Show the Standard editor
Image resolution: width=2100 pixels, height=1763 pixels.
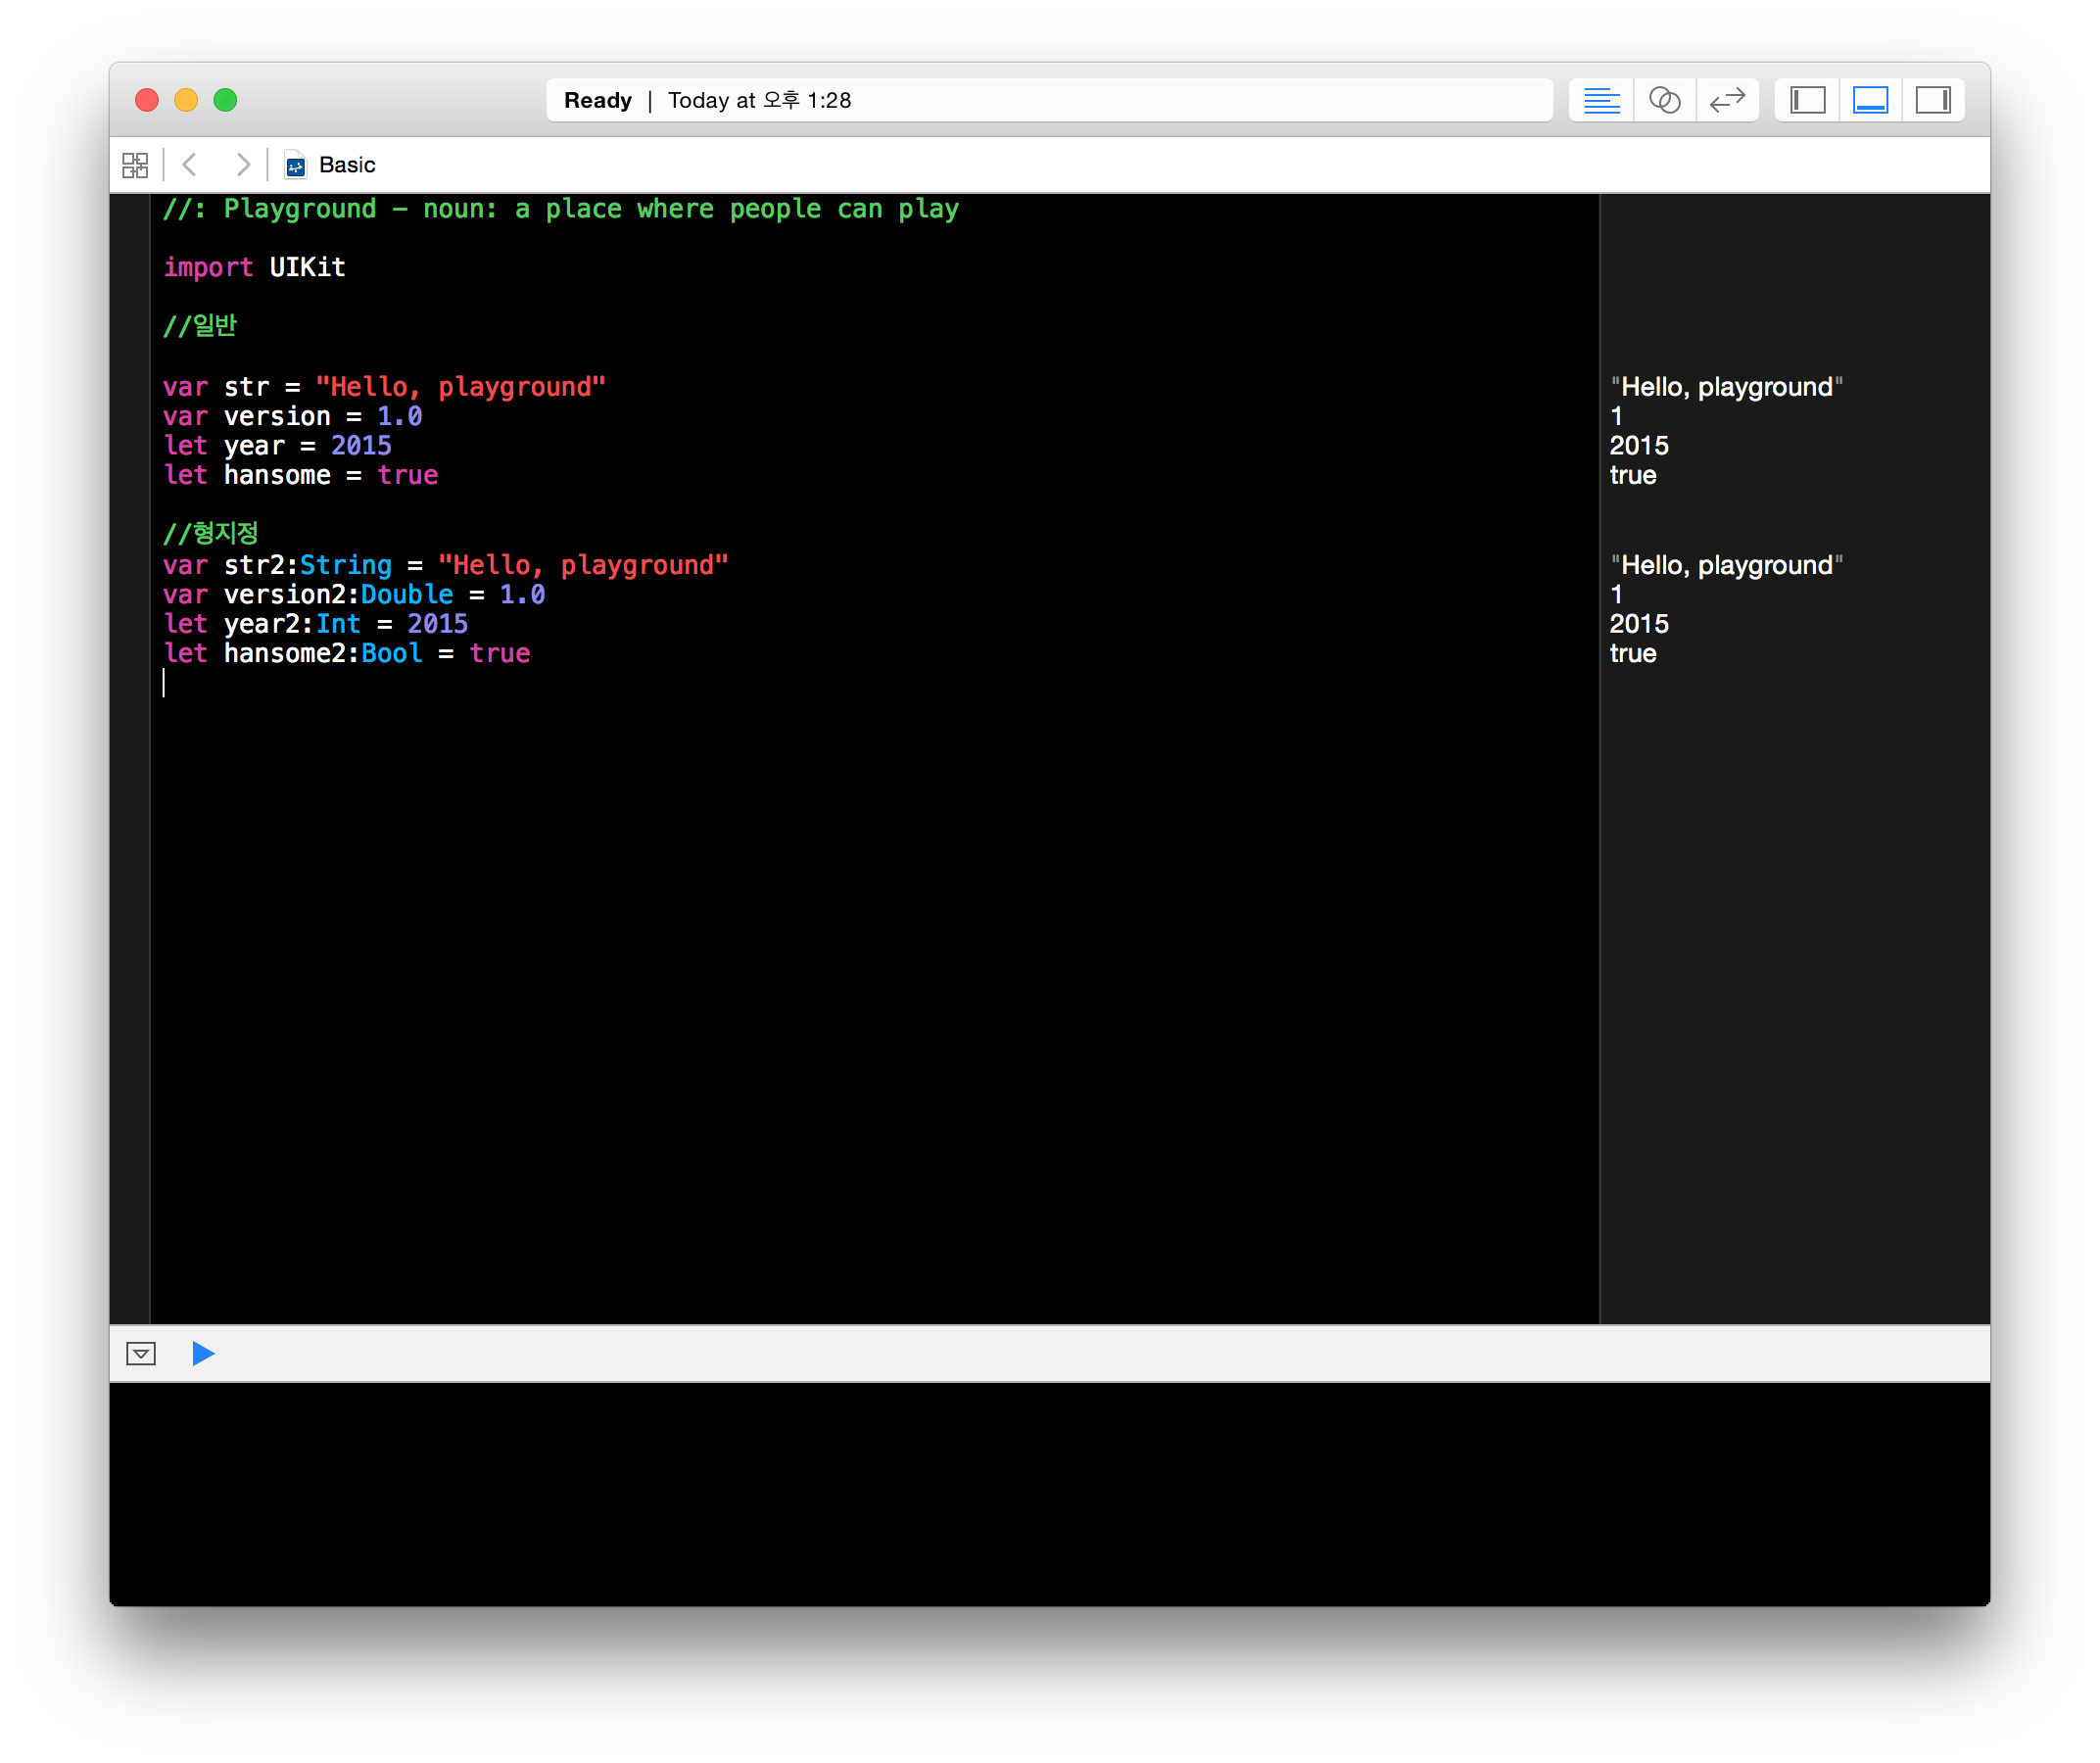pyautogui.click(x=1601, y=100)
